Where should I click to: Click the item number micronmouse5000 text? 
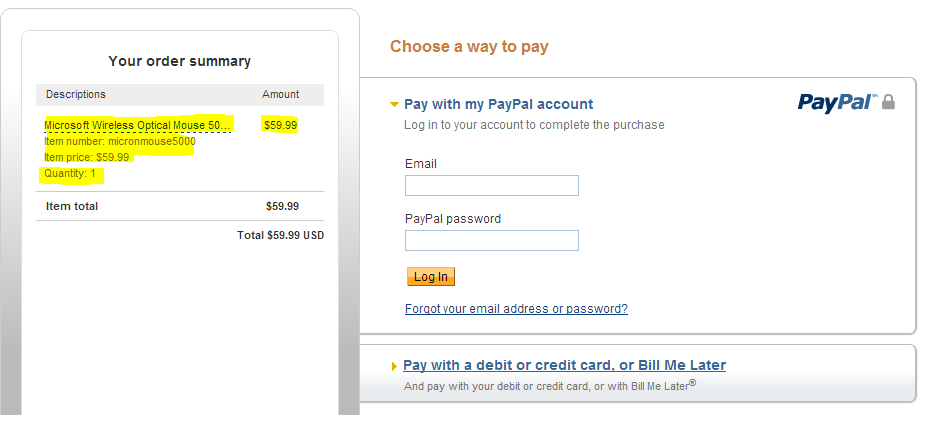pos(120,142)
